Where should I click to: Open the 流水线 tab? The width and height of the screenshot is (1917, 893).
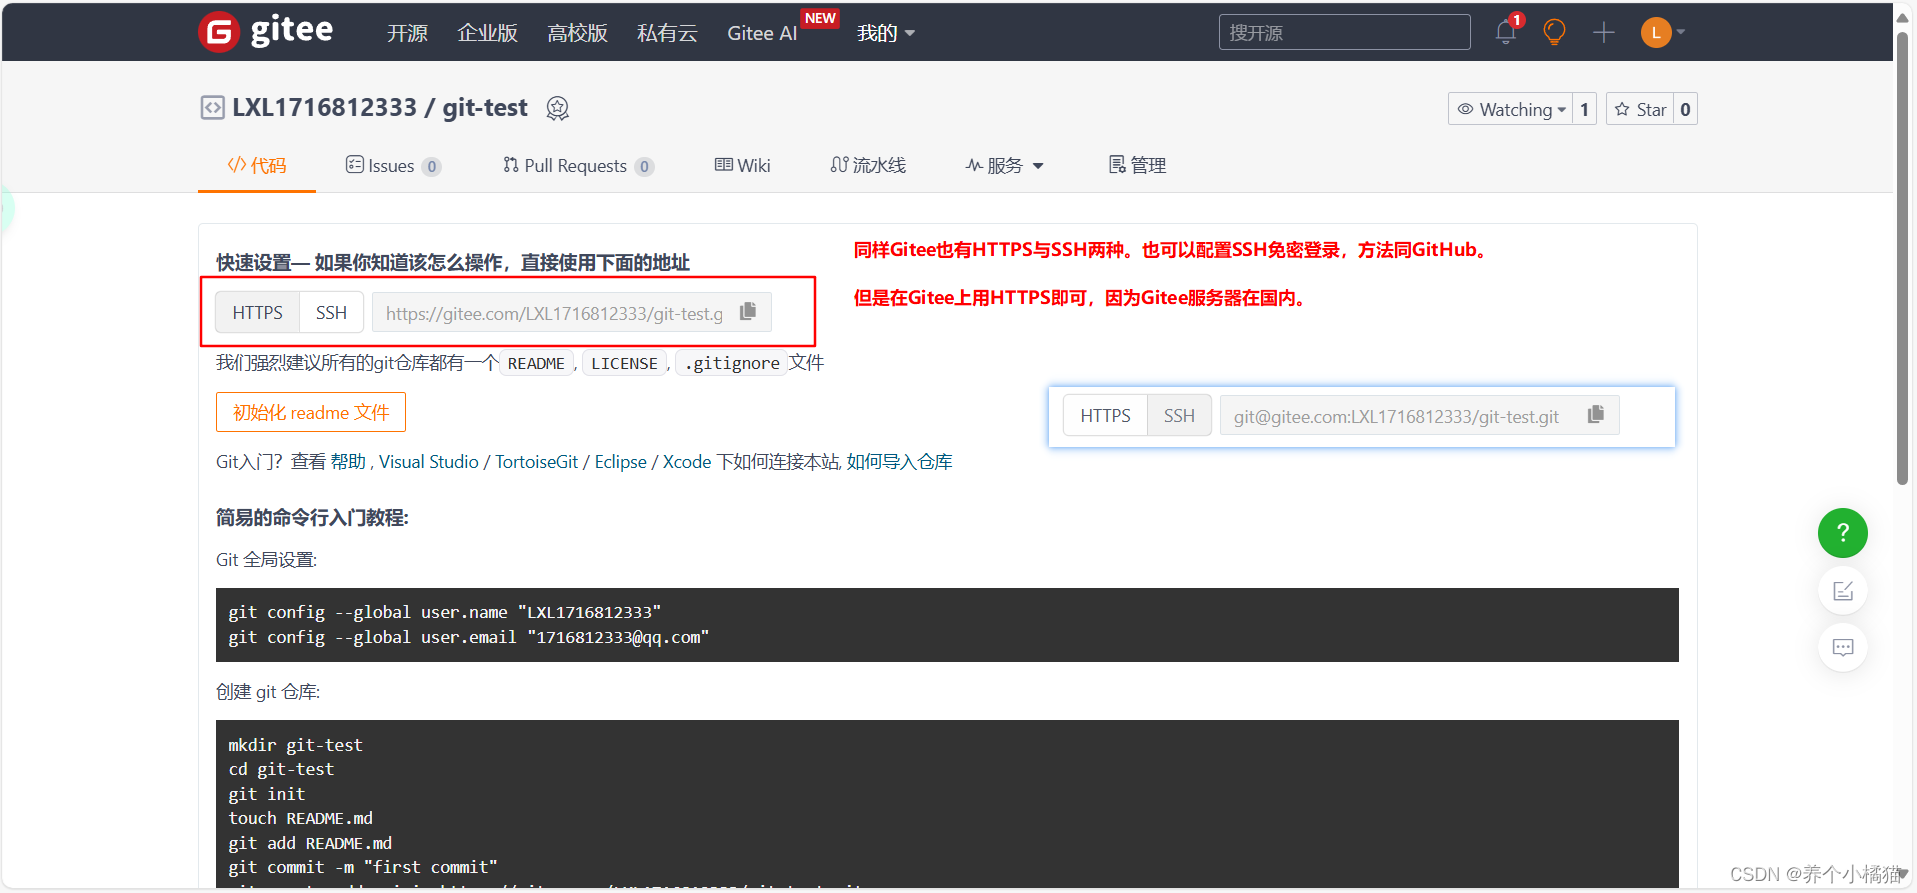tap(868, 165)
